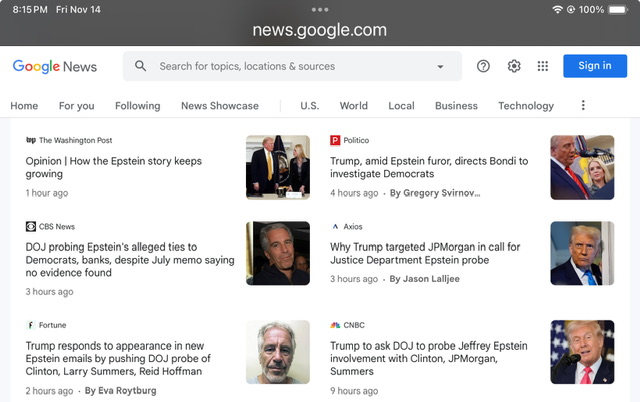Open the News Showcase tab
Viewport: 640px width, 402px height.
pyautogui.click(x=219, y=106)
